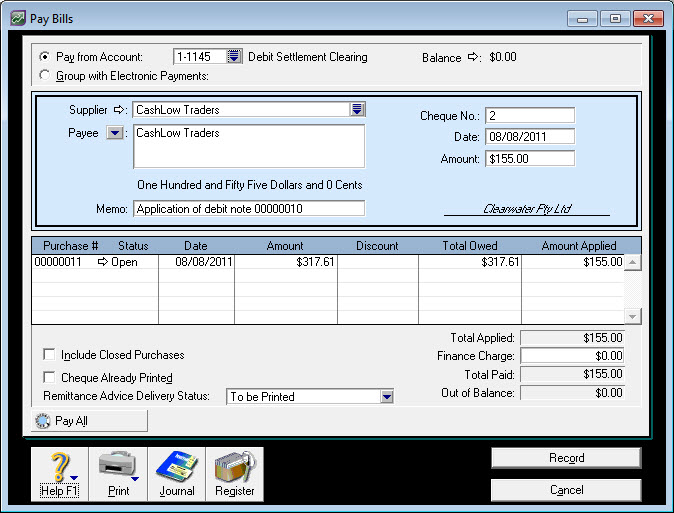Enable Include Closed Purchases checkbox
Image resolution: width=674 pixels, height=513 pixels.
(x=49, y=354)
